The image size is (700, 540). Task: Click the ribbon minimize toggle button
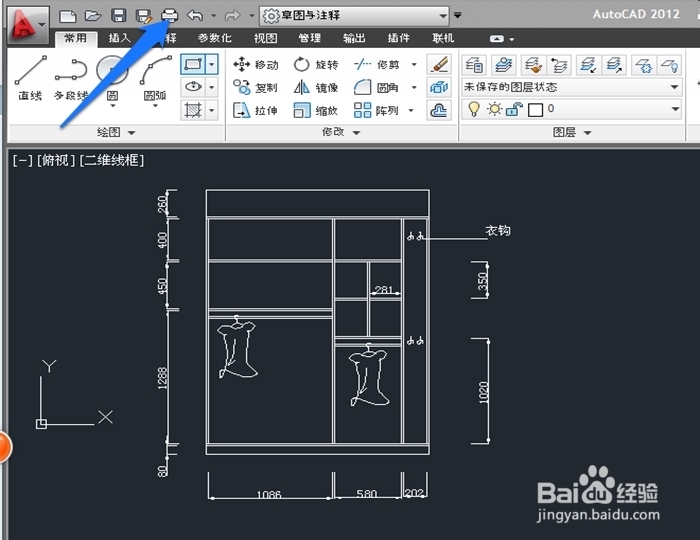tap(496, 39)
